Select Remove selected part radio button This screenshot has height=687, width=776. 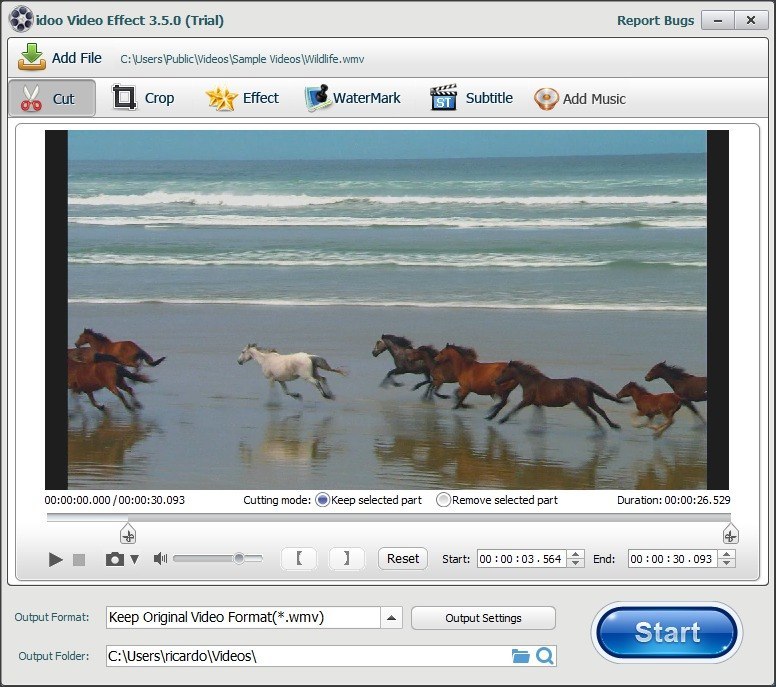click(443, 500)
